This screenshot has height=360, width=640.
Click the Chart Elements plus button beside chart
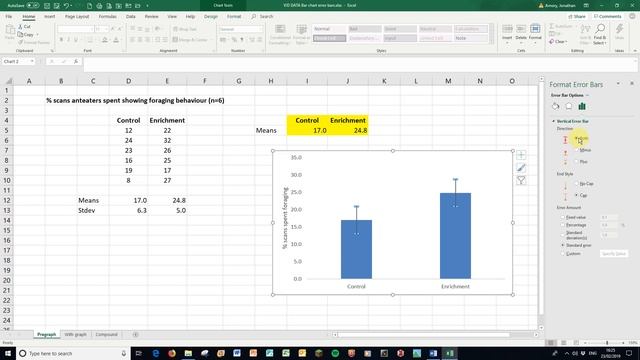(x=521, y=155)
